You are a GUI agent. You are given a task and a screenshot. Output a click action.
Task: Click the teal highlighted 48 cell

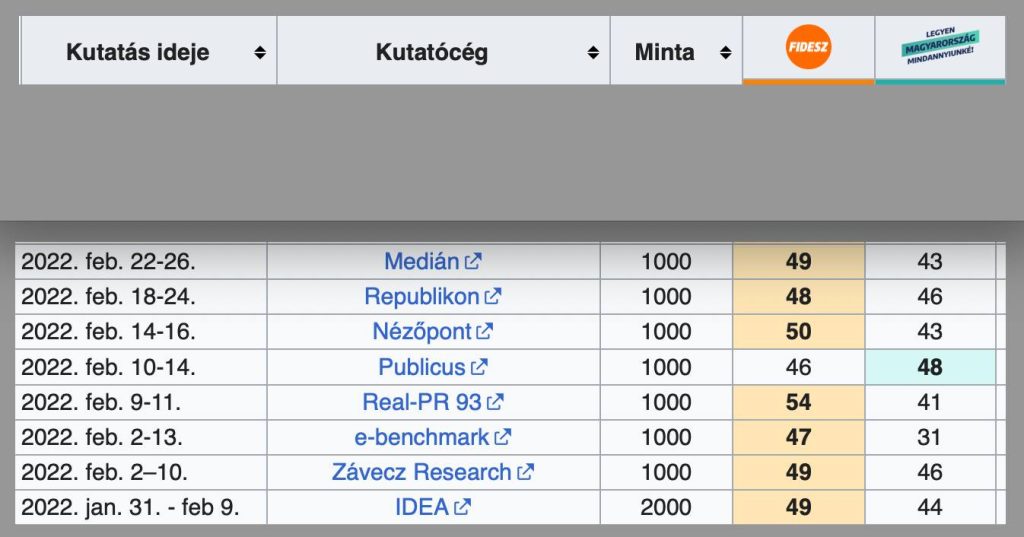click(x=930, y=367)
